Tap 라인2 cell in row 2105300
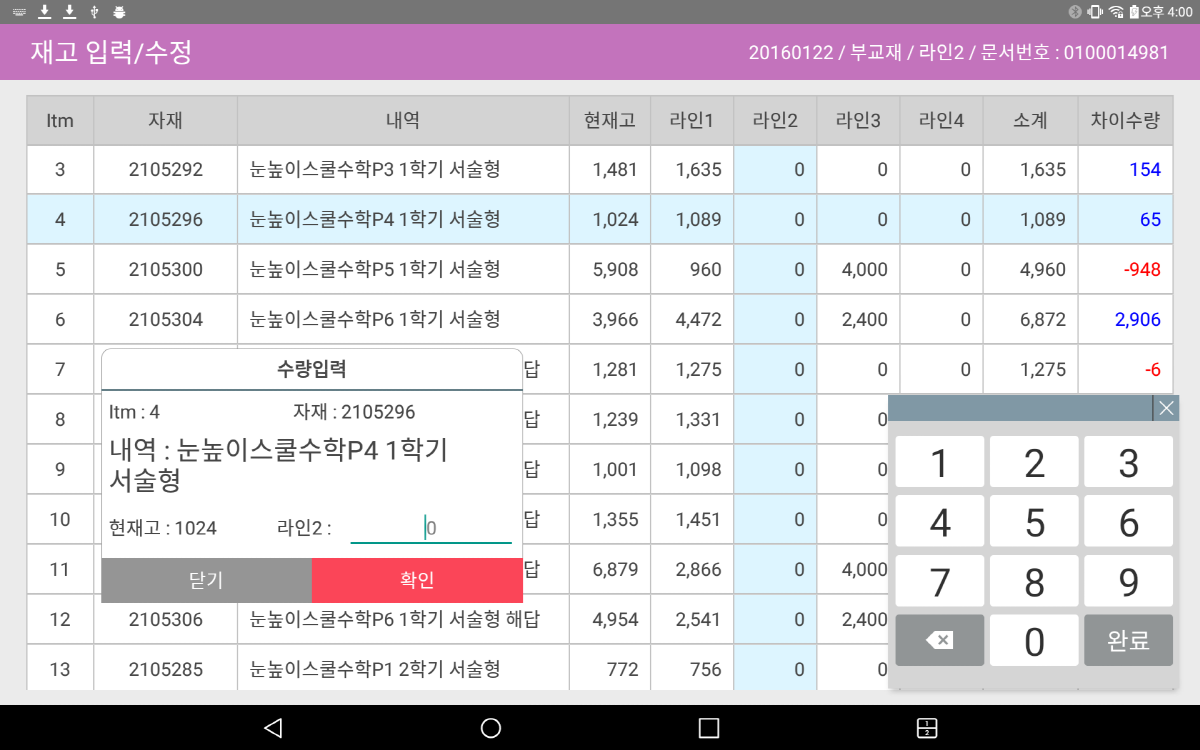Viewport: 1200px width, 750px height. point(775,270)
